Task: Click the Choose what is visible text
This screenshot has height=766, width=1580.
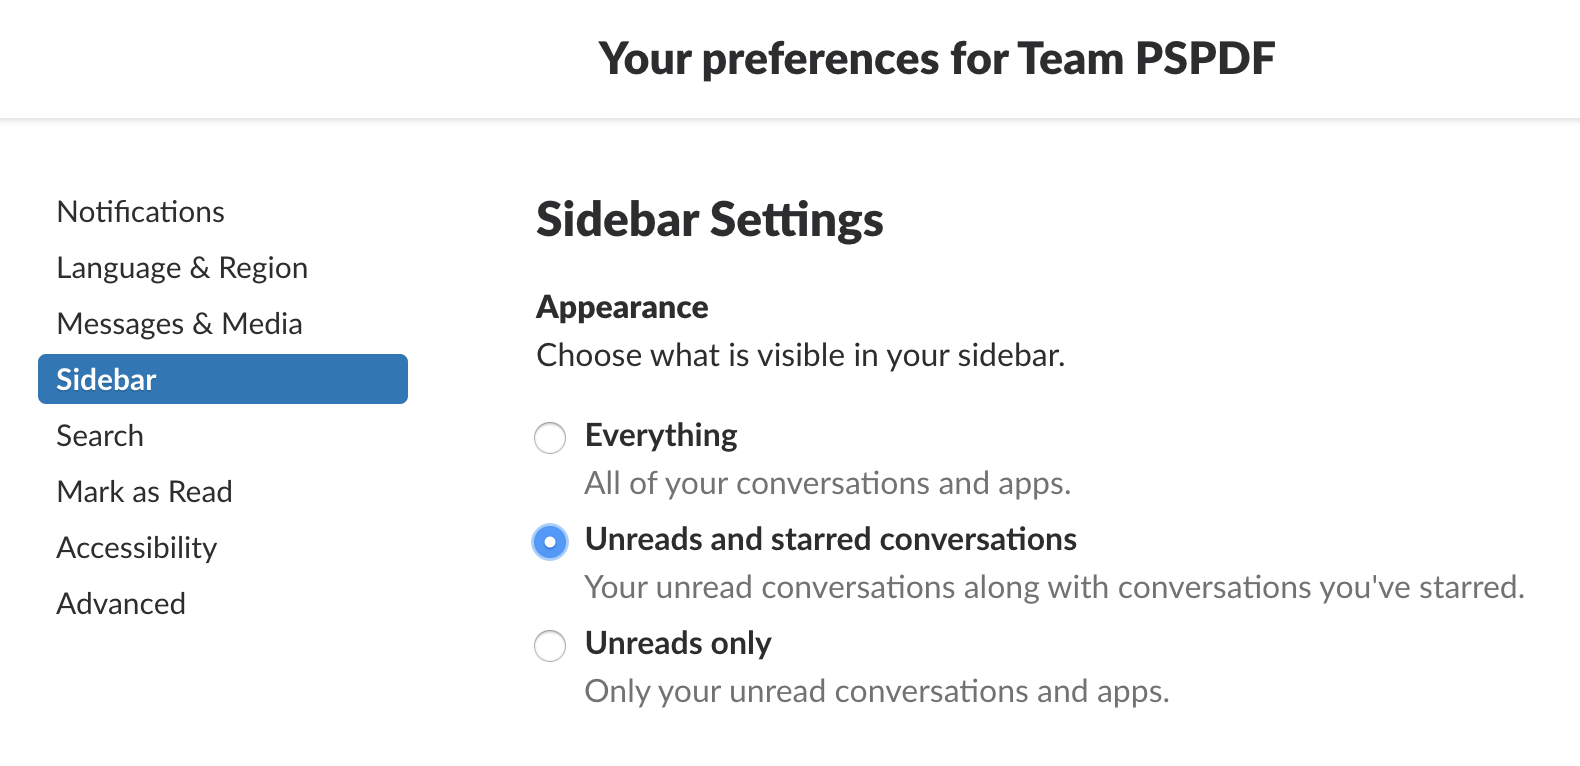Action: coord(801,355)
